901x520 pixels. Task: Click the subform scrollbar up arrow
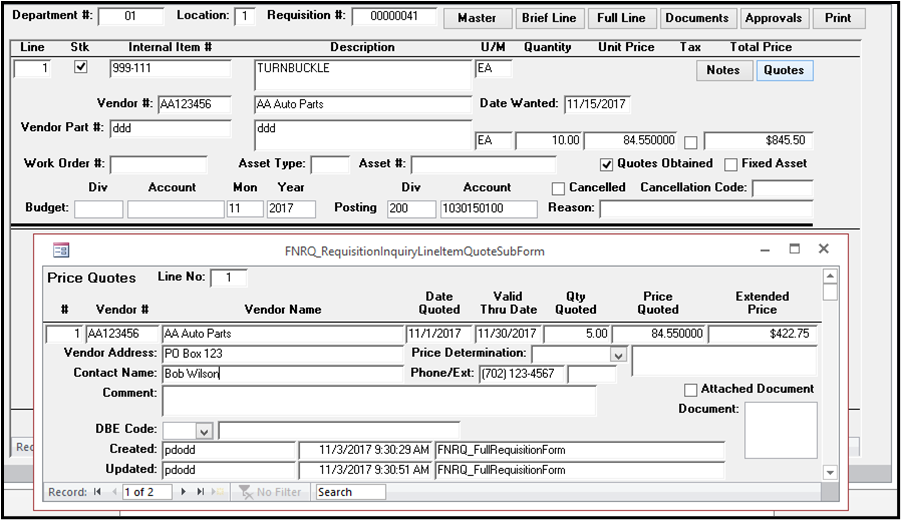tap(830, 276)
